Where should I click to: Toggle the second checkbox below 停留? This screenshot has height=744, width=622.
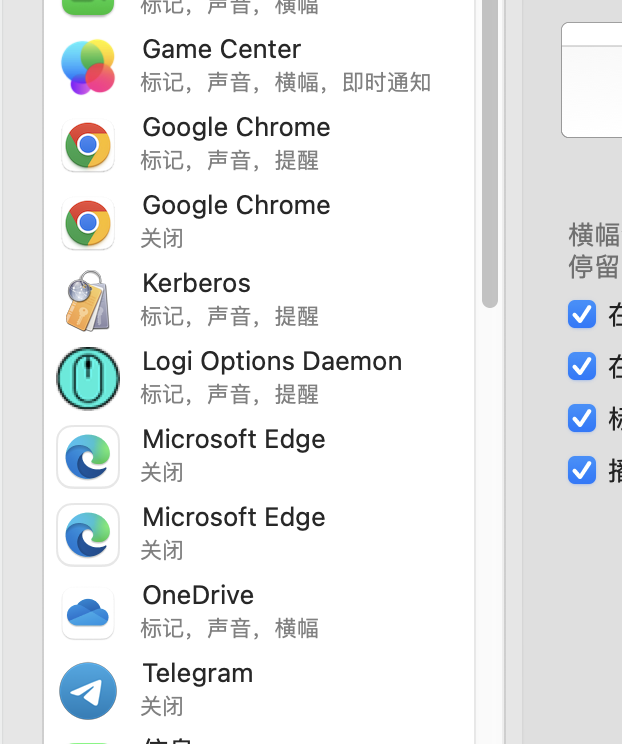(582, 366)
